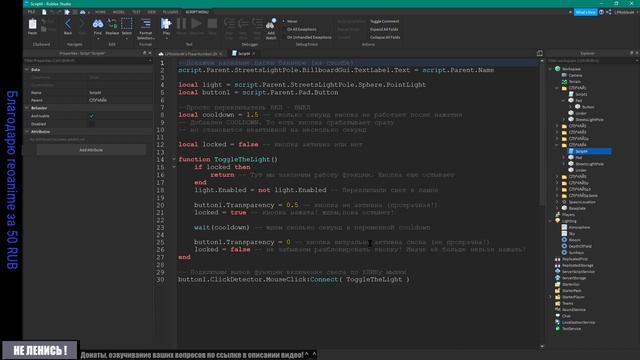
Task: Expand the StarterPlayer tree node
Action: 550,297
